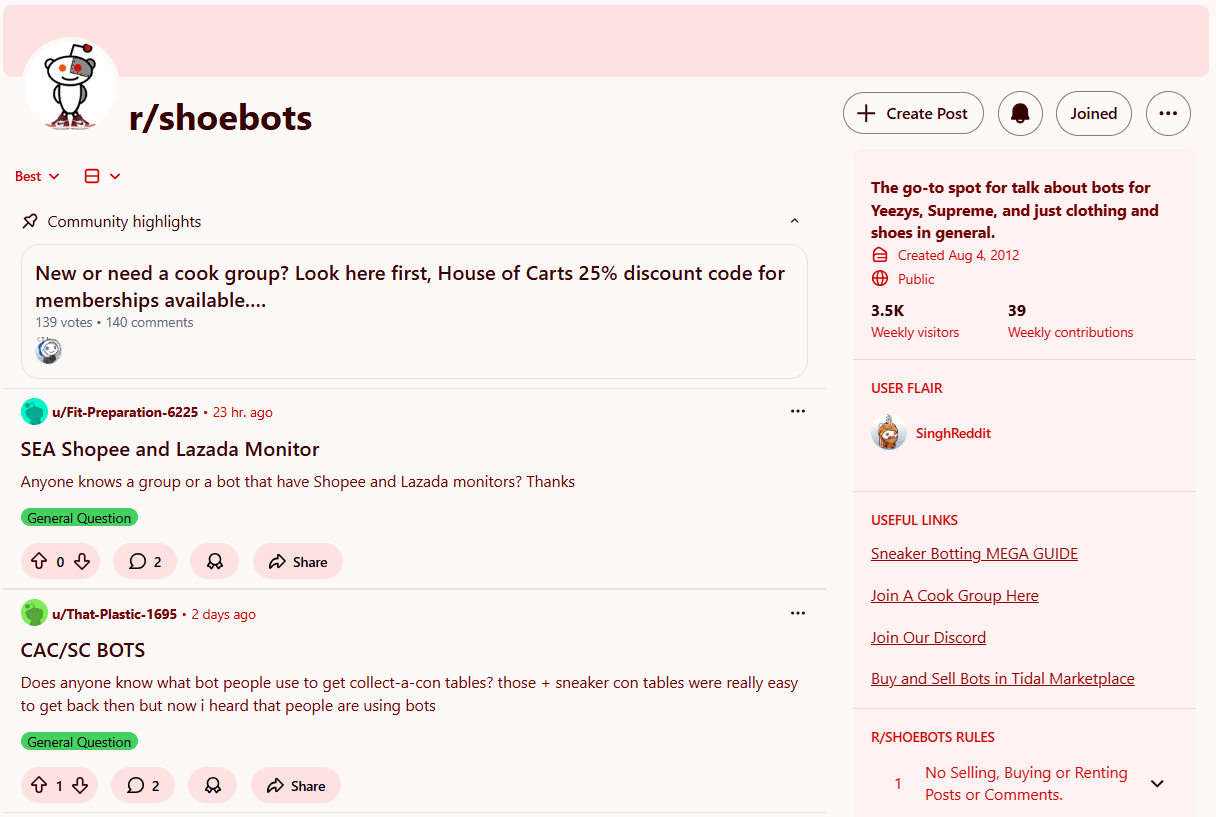This screenshot has width=1216, height=817.
Task: Click Create Post
Action: [912, 113]
